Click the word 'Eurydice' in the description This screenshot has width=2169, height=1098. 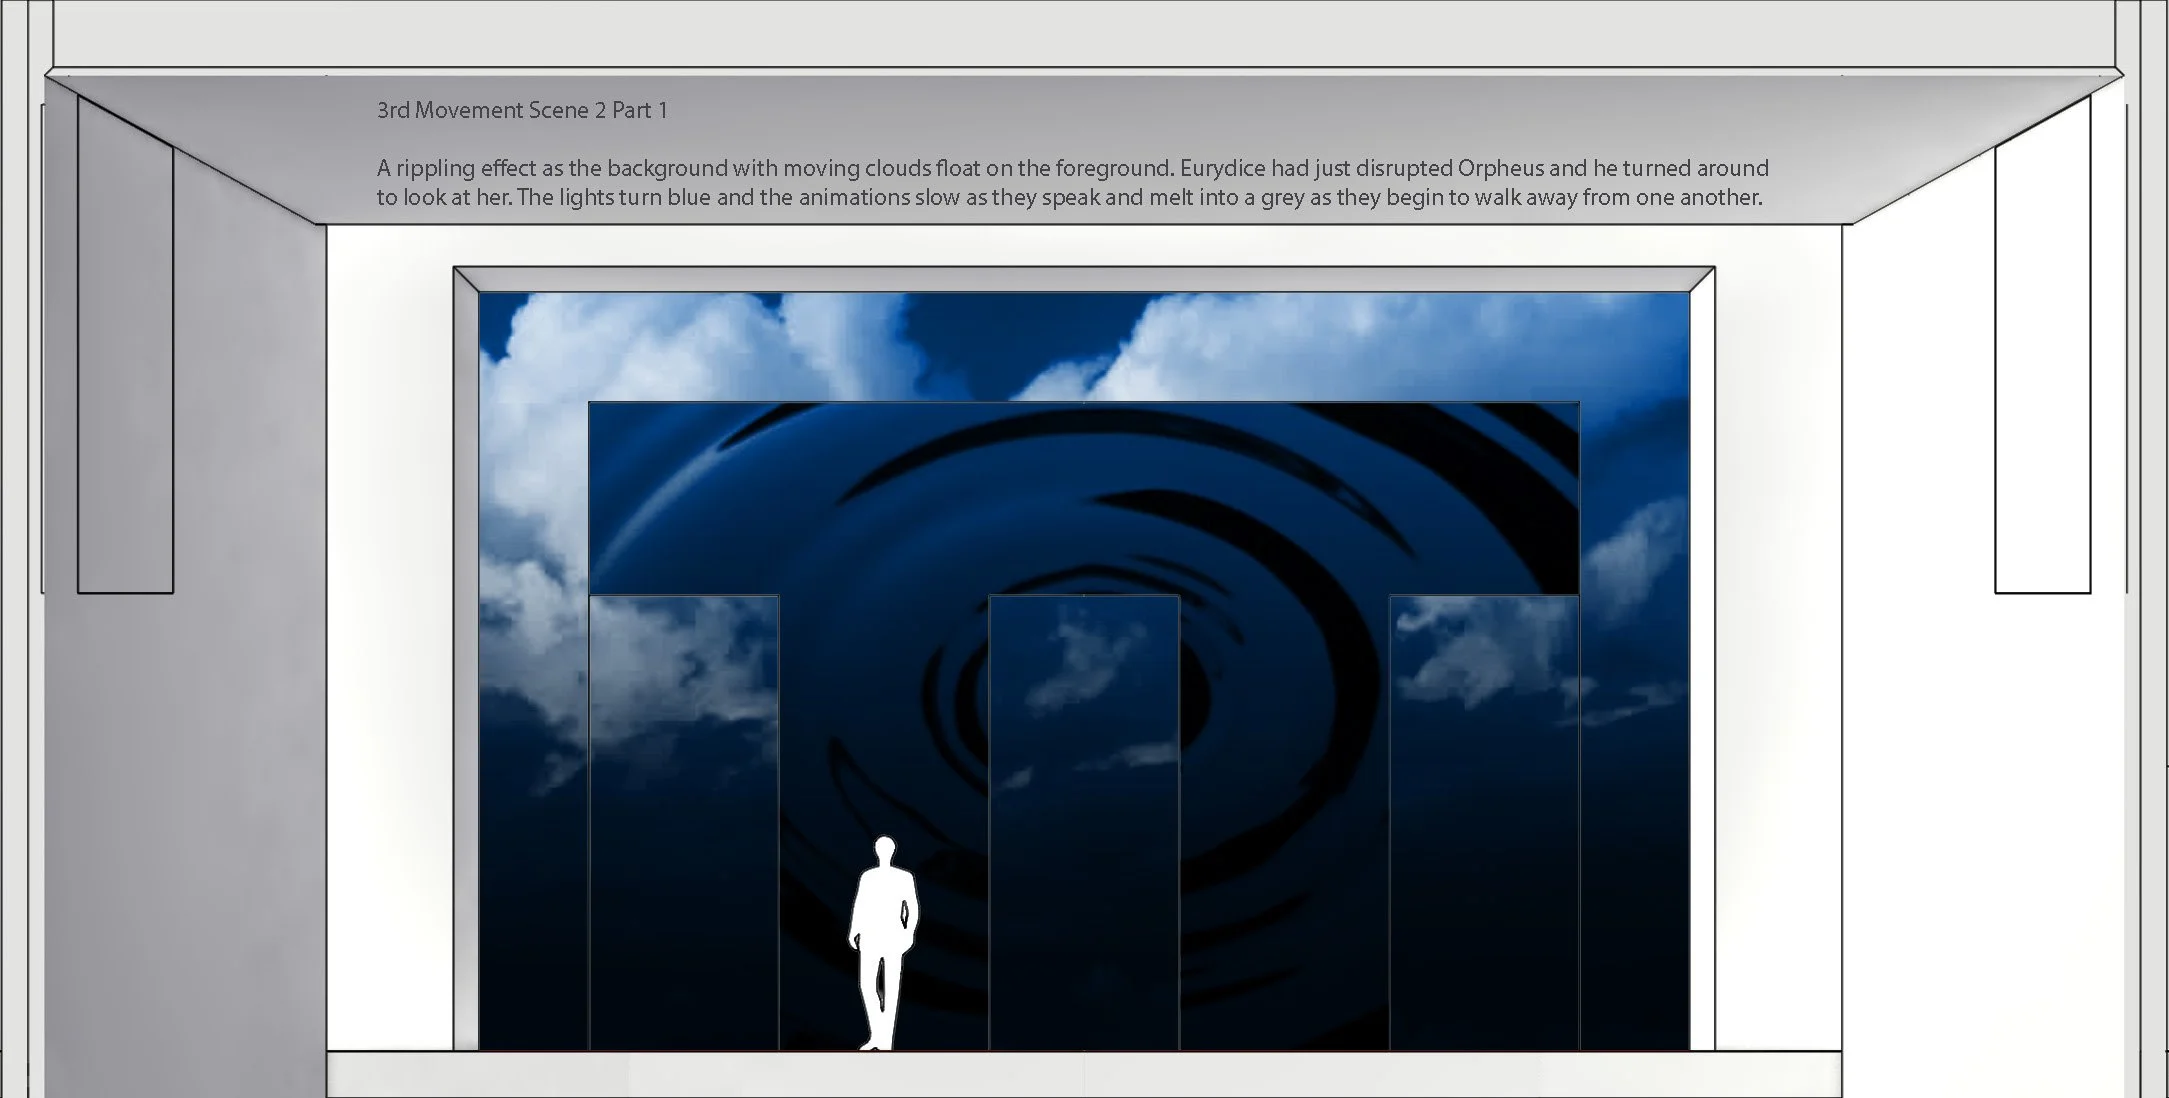tap(1222, 168)
